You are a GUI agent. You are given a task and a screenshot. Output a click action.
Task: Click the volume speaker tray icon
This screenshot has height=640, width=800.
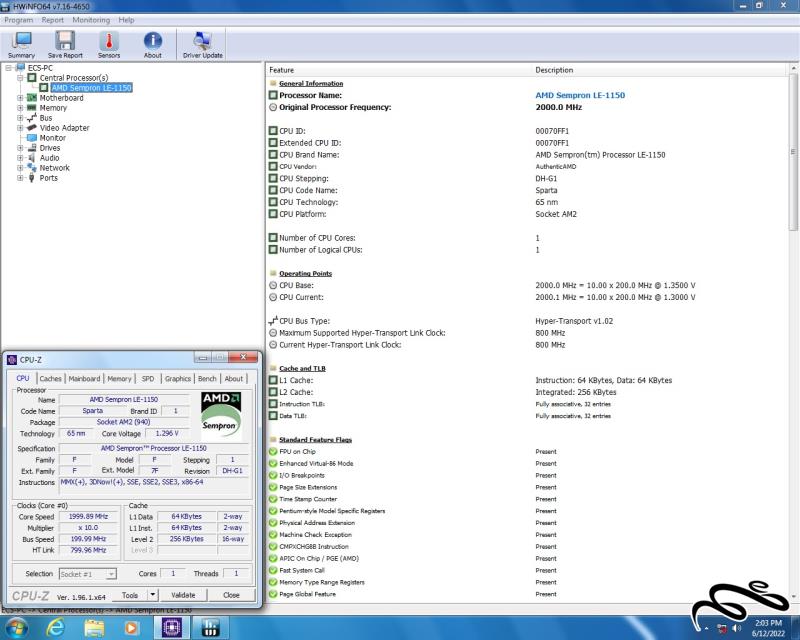pyautogui.click(x=737, y=628)
